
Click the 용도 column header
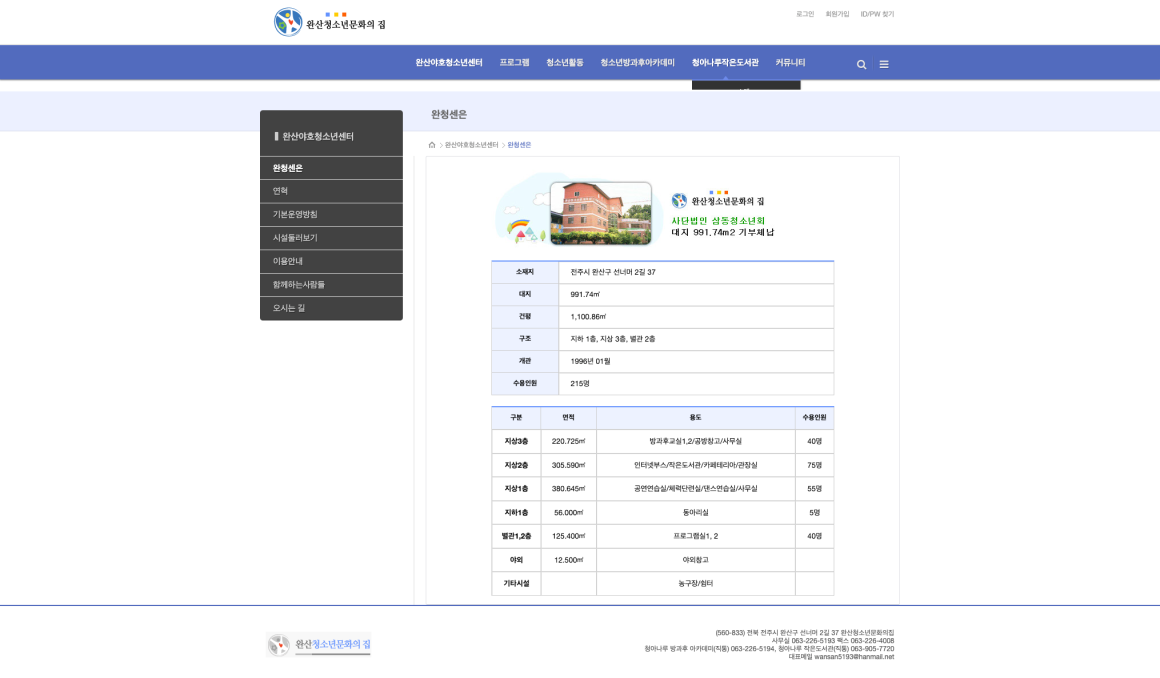[695, 417]
